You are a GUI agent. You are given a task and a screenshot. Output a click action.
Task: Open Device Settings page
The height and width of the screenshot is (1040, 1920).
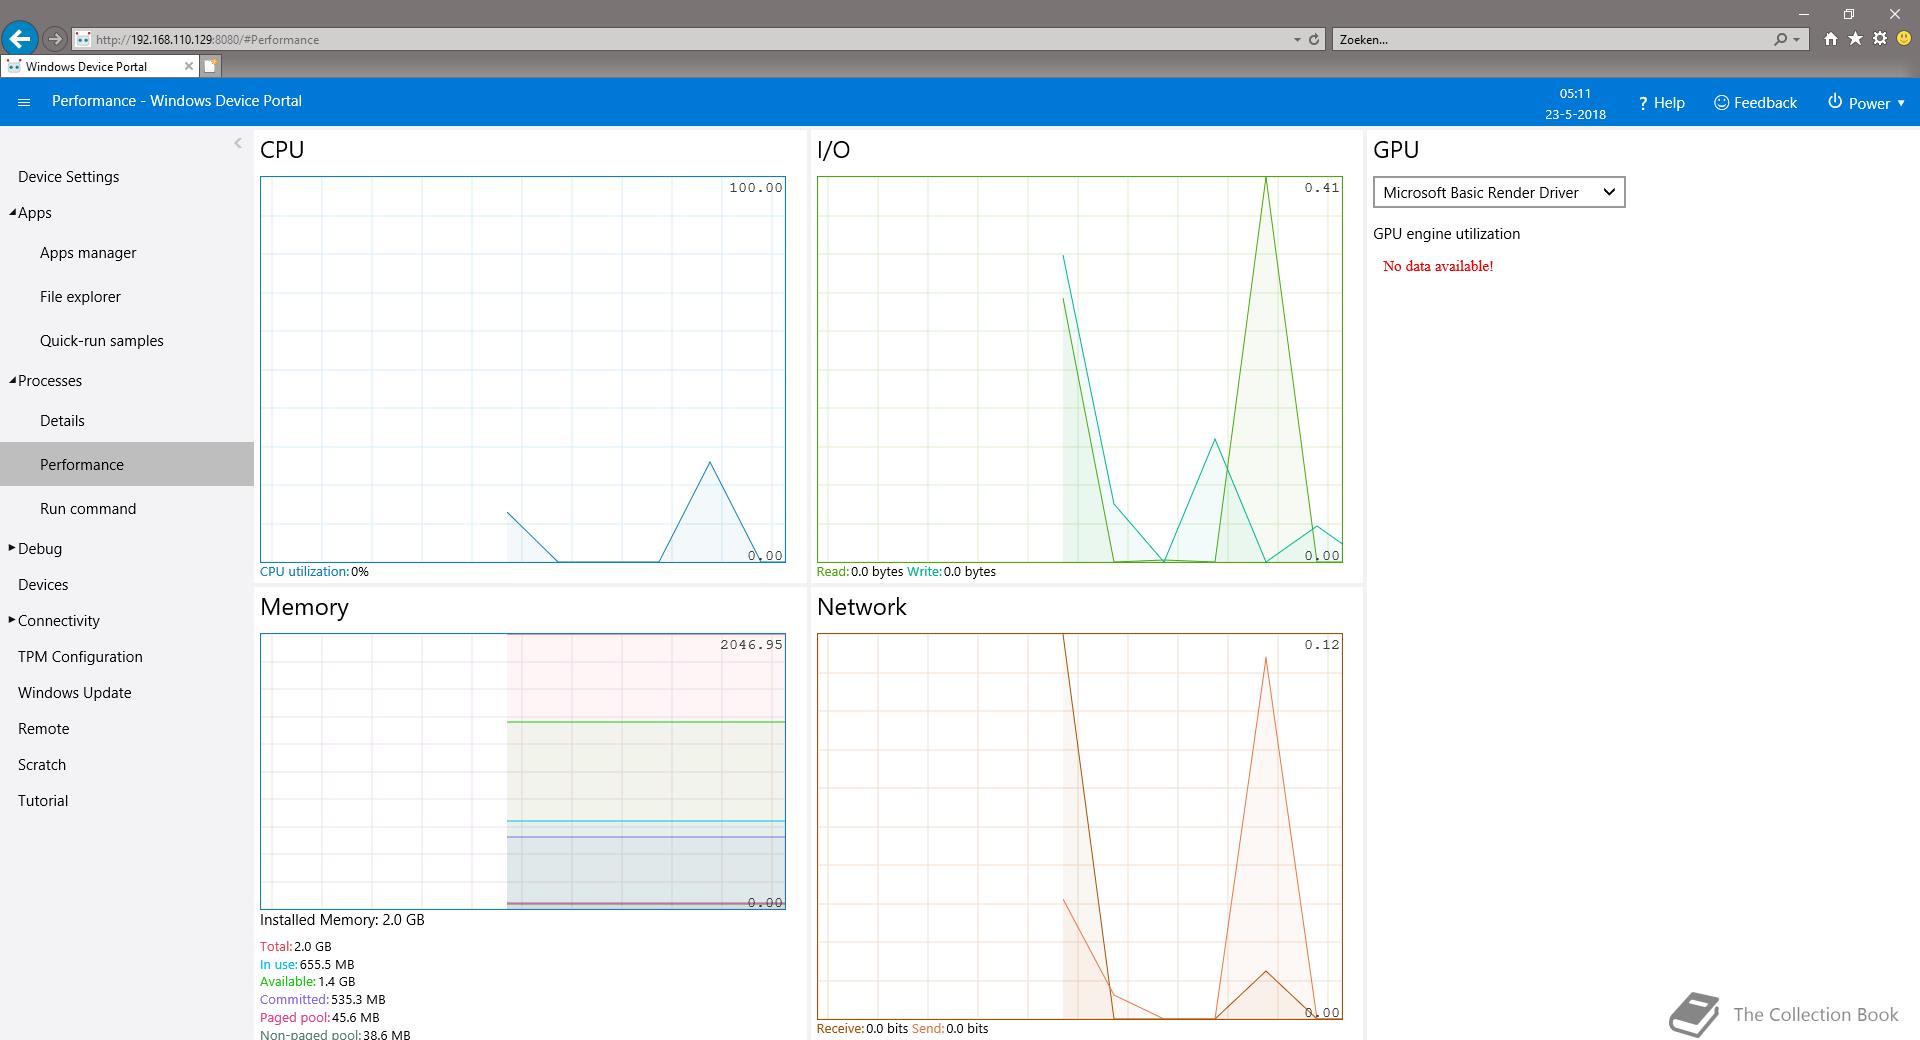click(x=69, y=177)
